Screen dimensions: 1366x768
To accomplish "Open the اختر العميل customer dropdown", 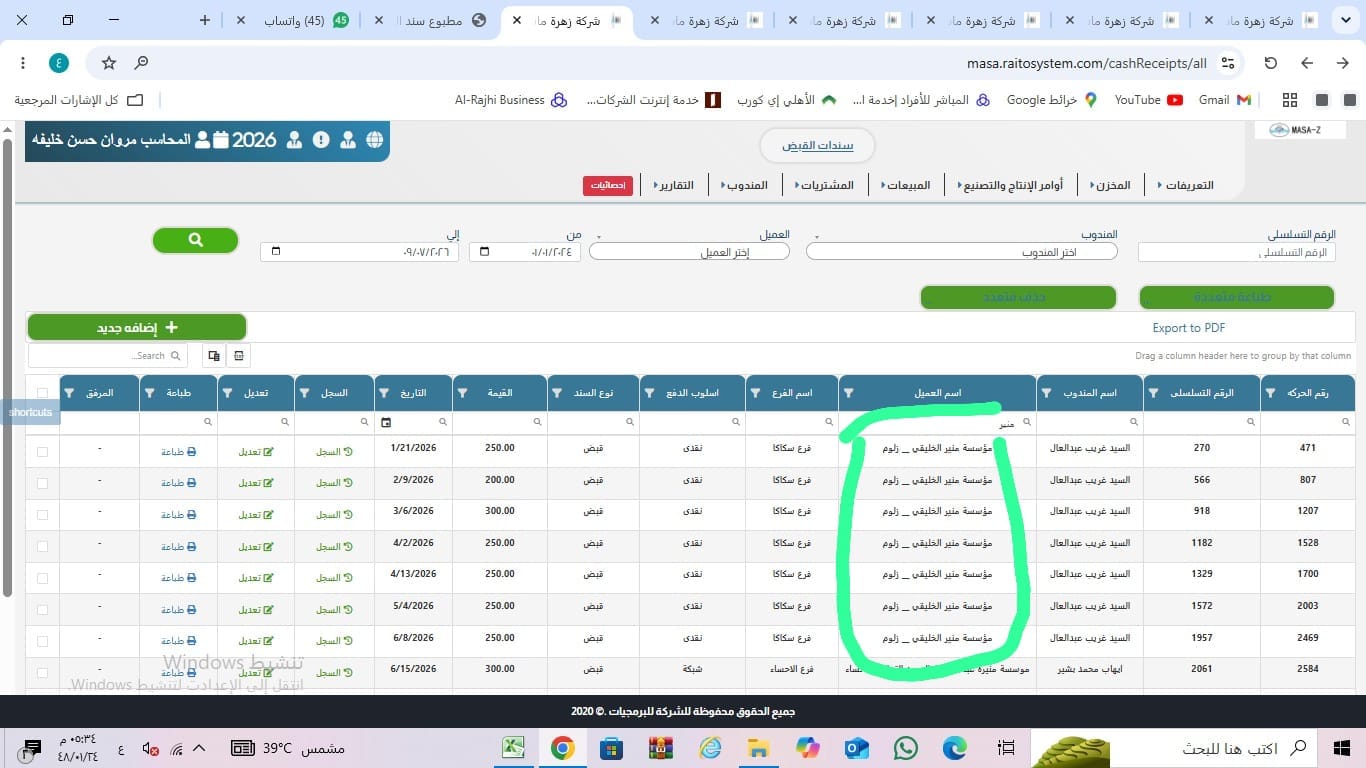I will [x=689, y=252].
